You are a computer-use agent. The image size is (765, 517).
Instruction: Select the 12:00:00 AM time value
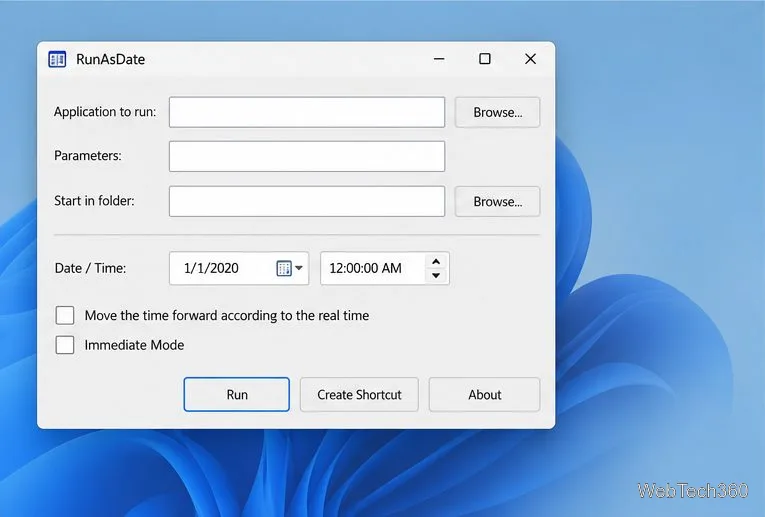tap(365, 268)
